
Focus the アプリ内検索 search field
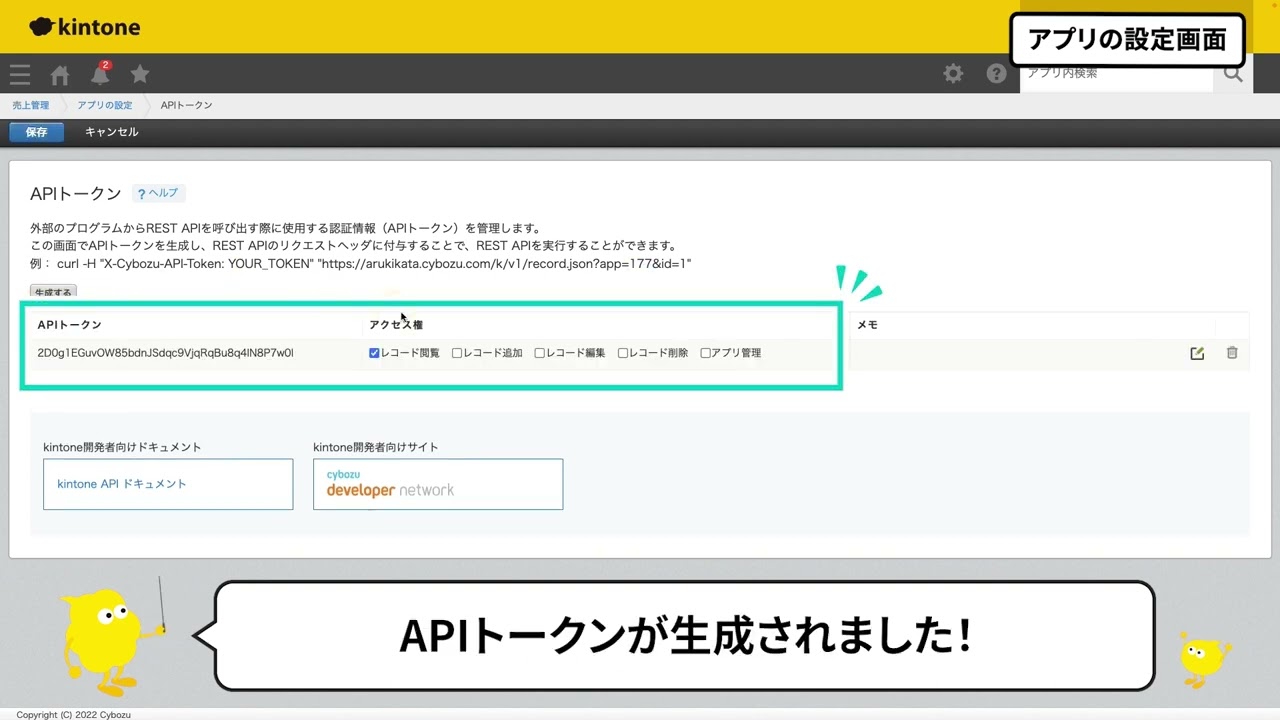click(x=1117, y=73)
